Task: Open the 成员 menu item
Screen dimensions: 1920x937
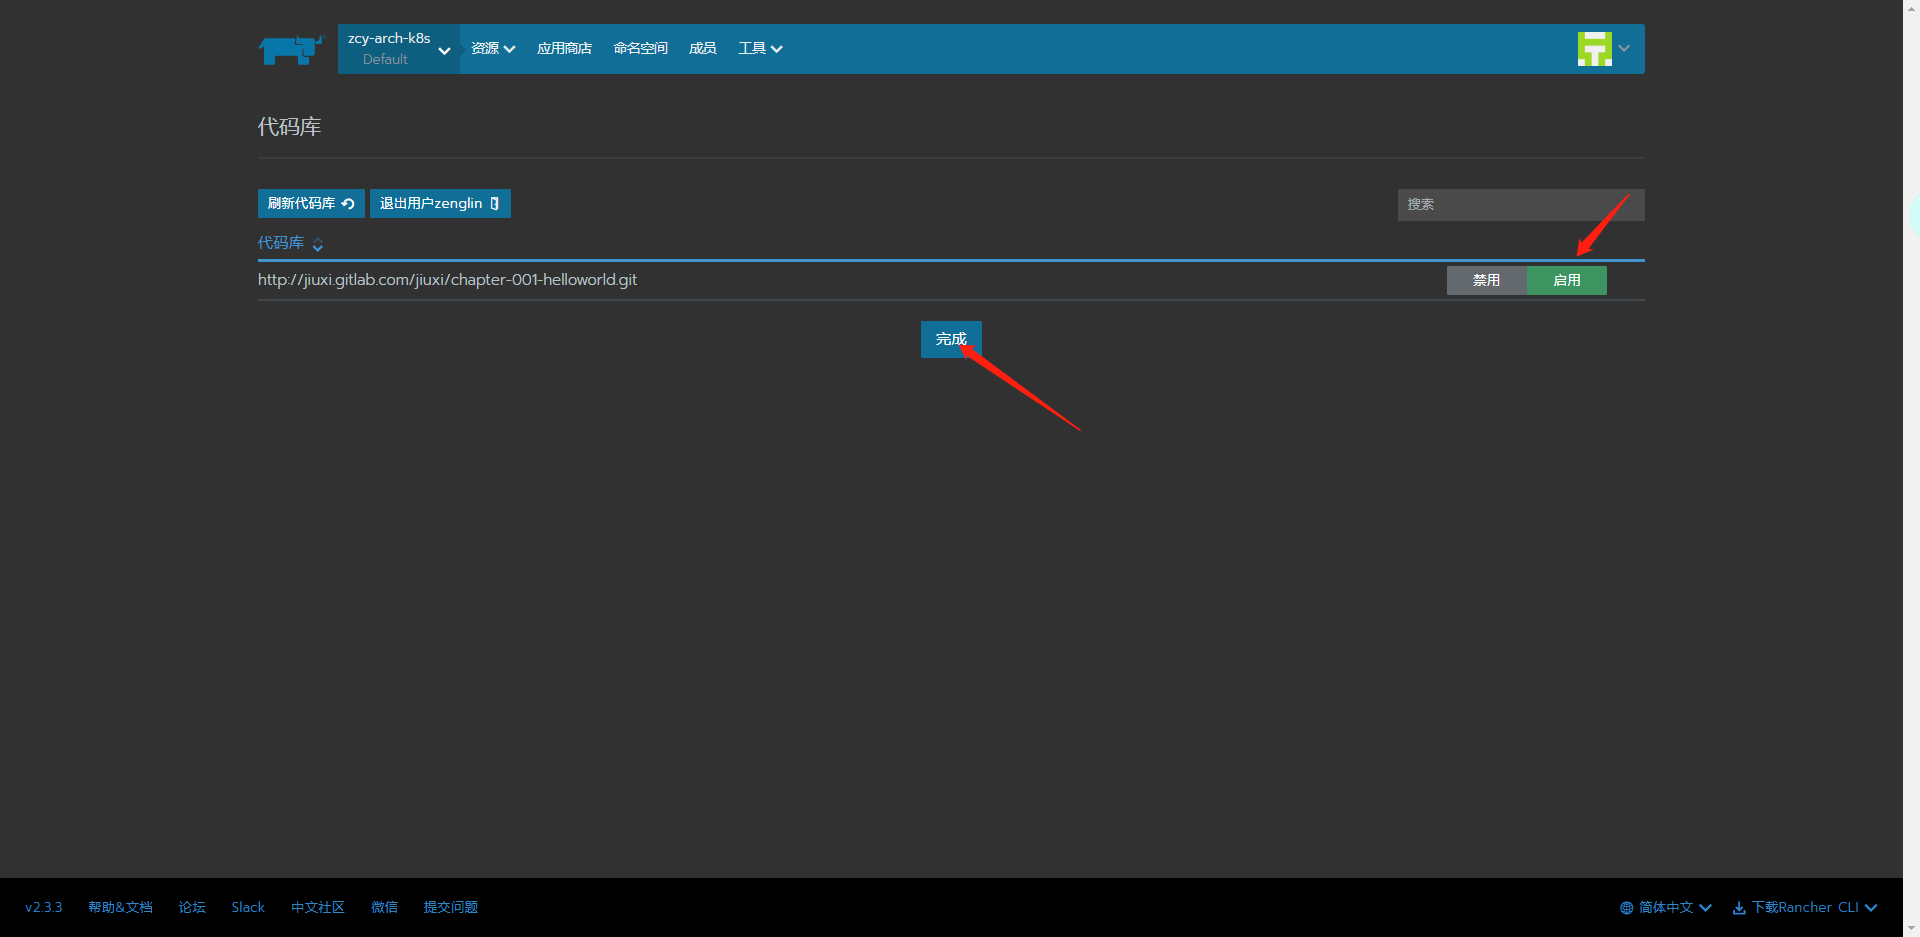Action: pos(702,49)
